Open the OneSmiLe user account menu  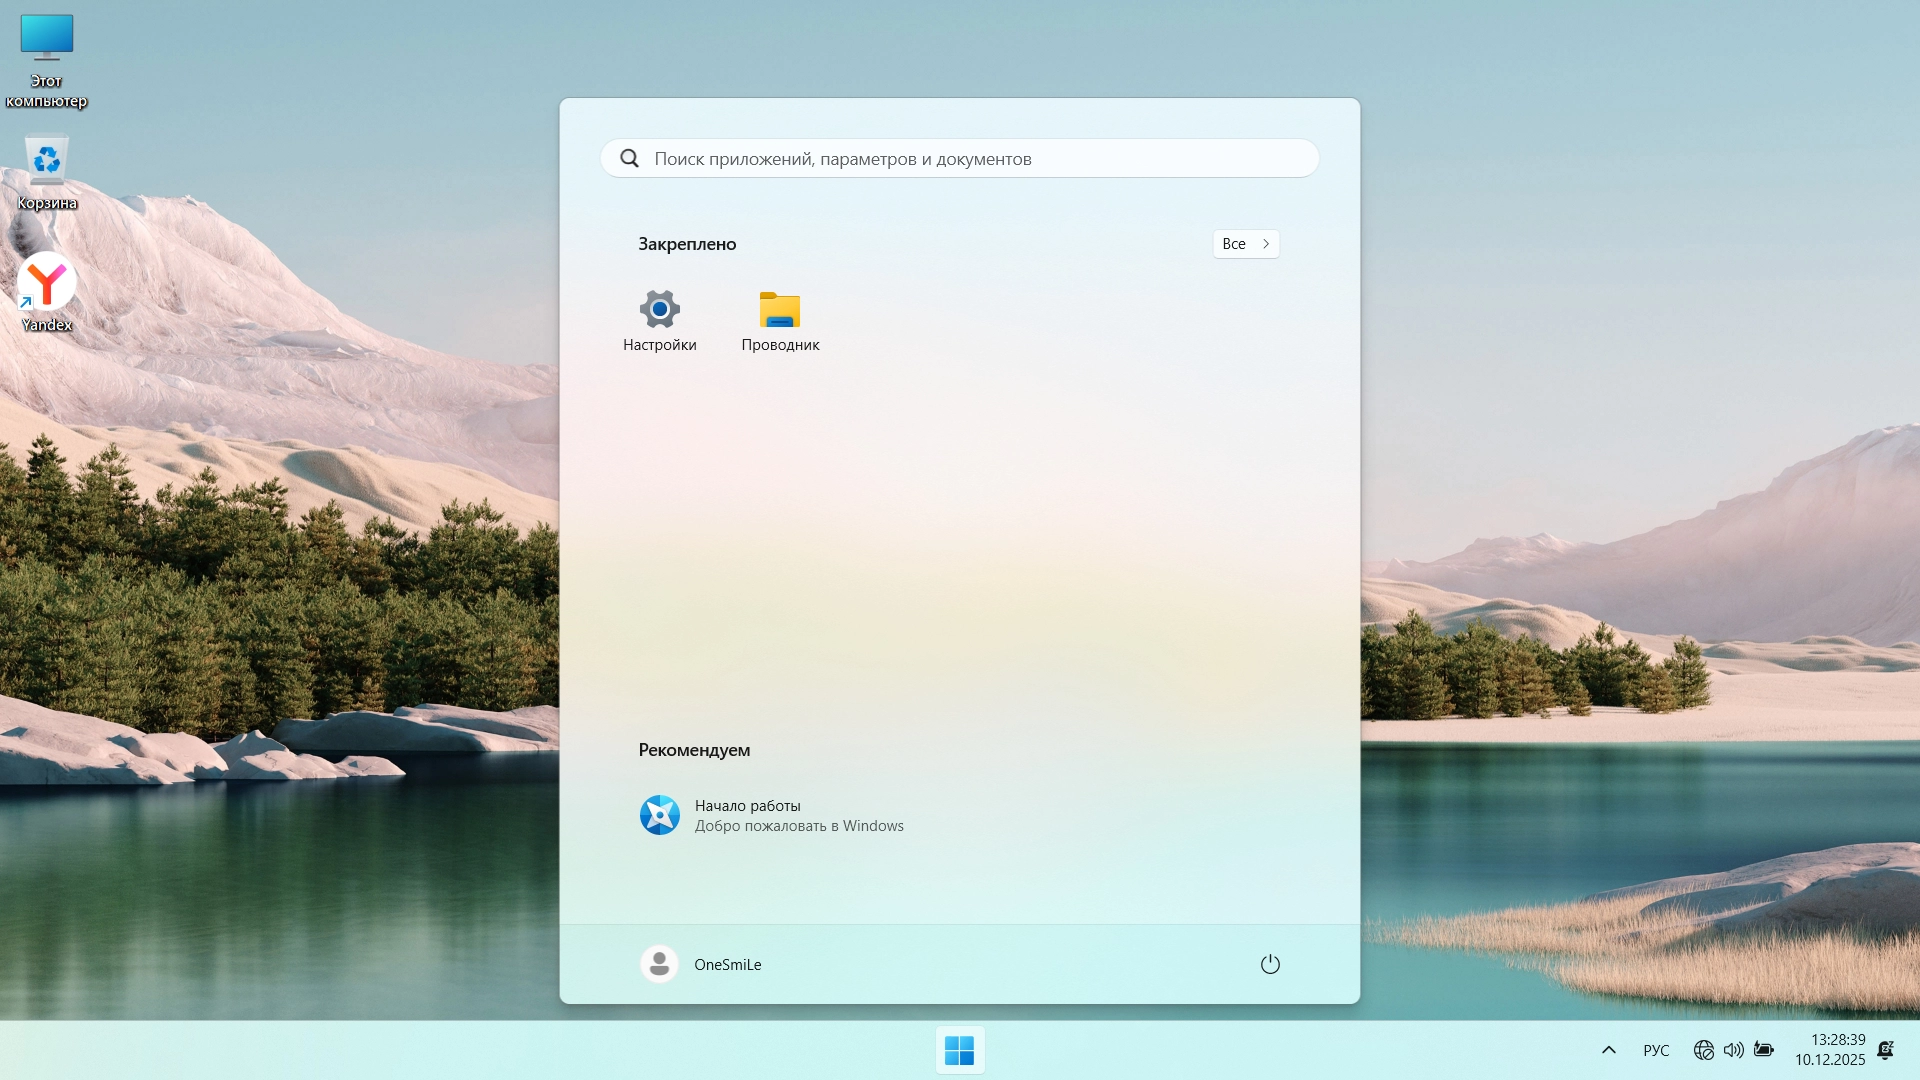tap(727, 965)
